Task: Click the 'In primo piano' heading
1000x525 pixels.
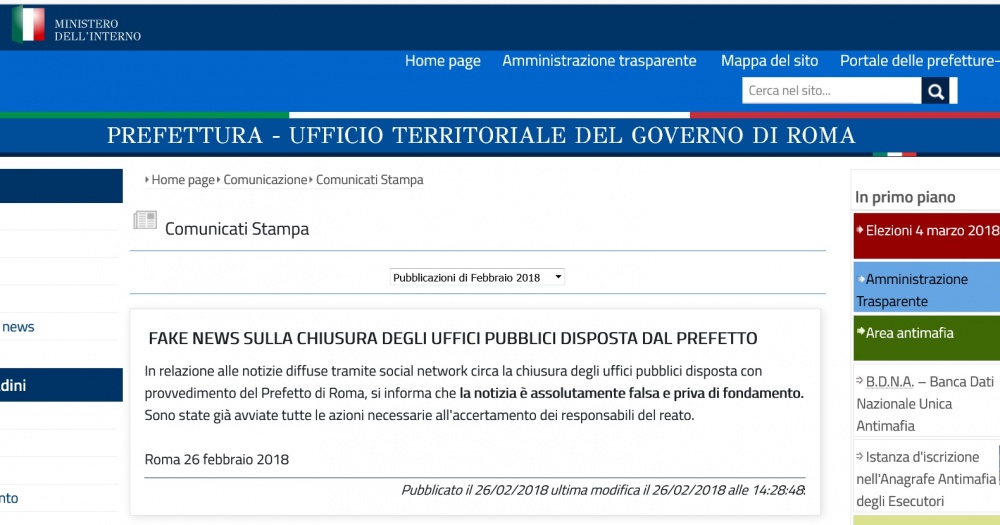Action: [905, 197]
